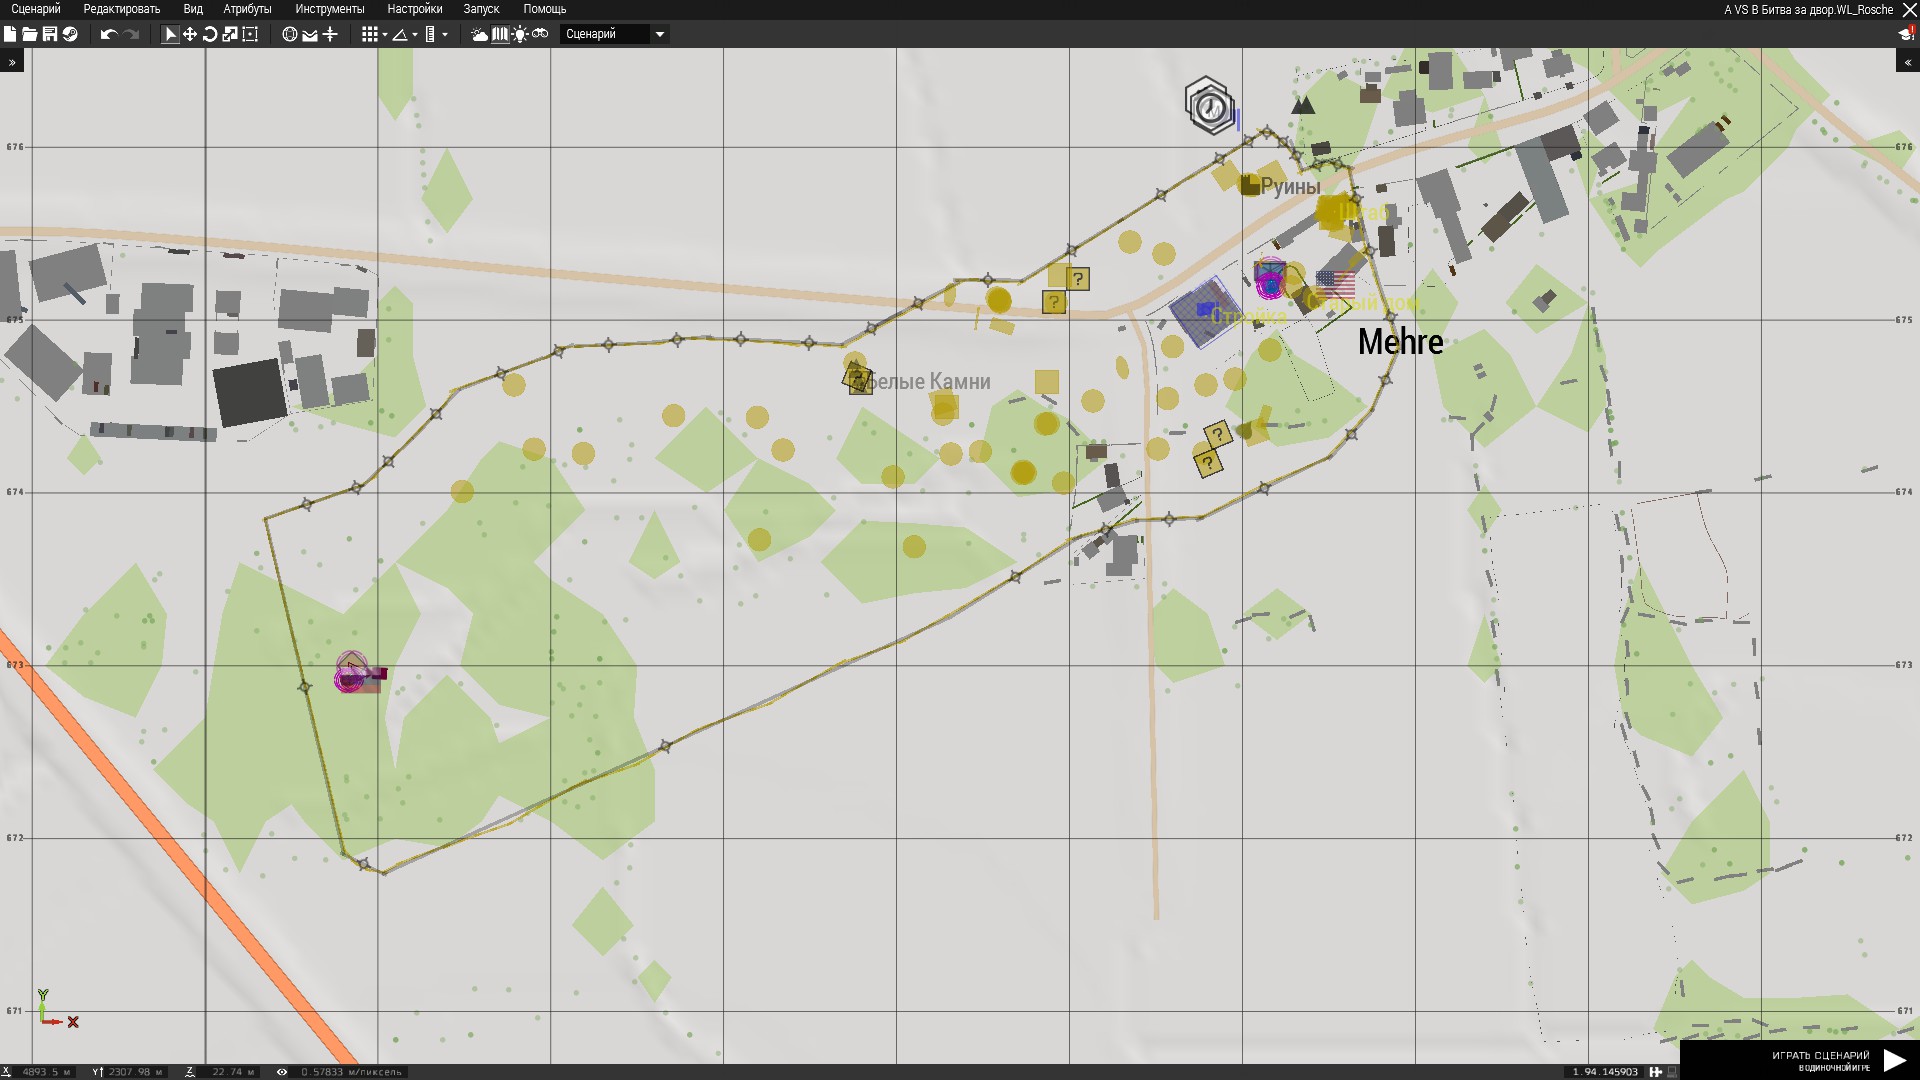Expand rotation angle snap dropdown arrow
Viewport: 1920px width, 1080px height.
click(x=415, y=35)
